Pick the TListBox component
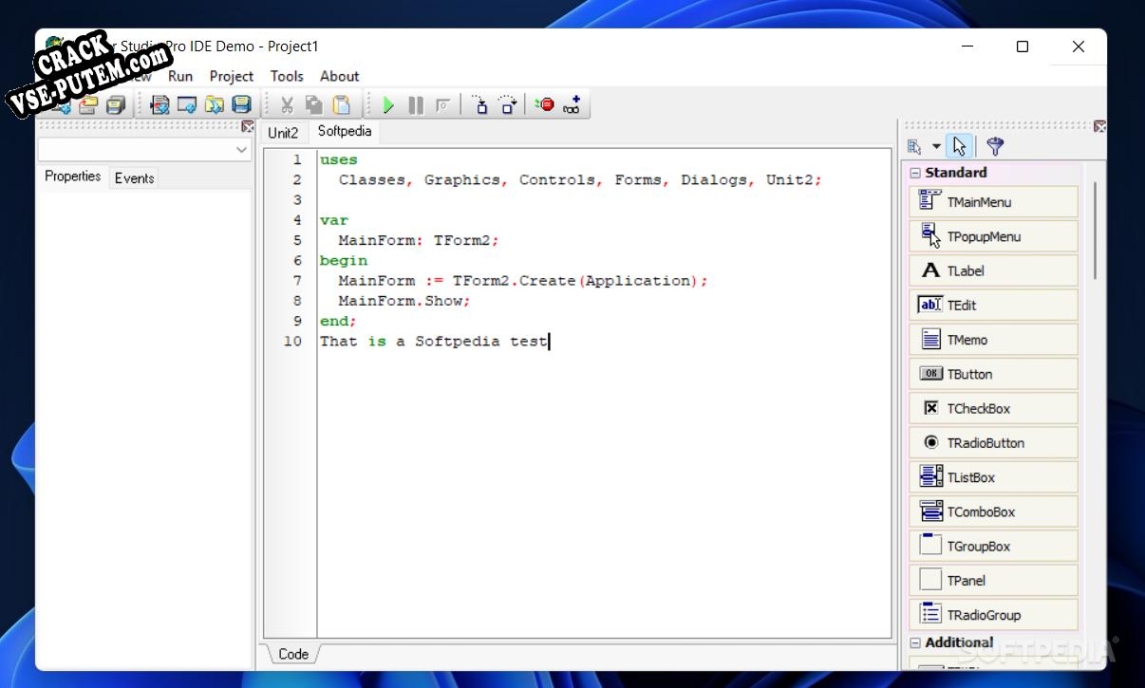1145x688 pixels. [993, 476]
